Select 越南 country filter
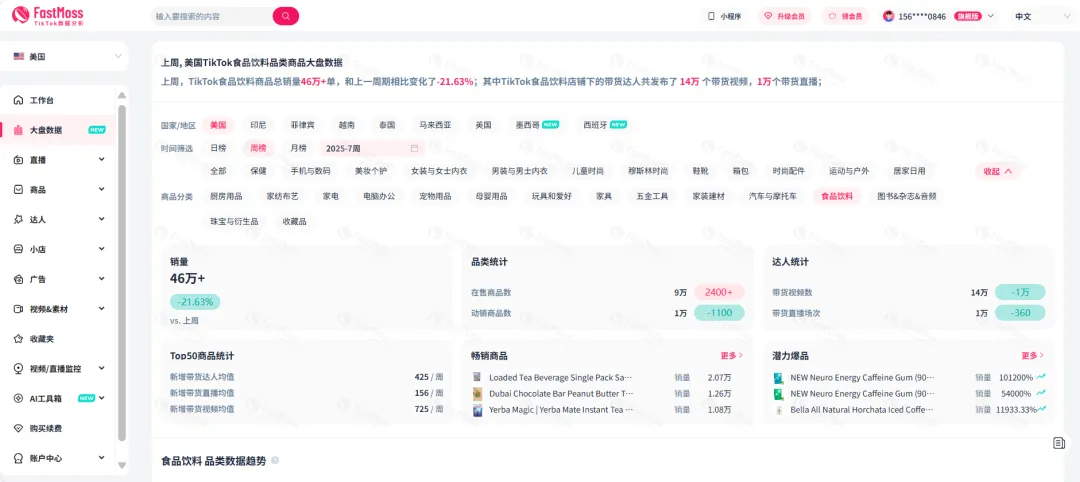The height and width of the screenshot is (482, 1080). point(346,125)
